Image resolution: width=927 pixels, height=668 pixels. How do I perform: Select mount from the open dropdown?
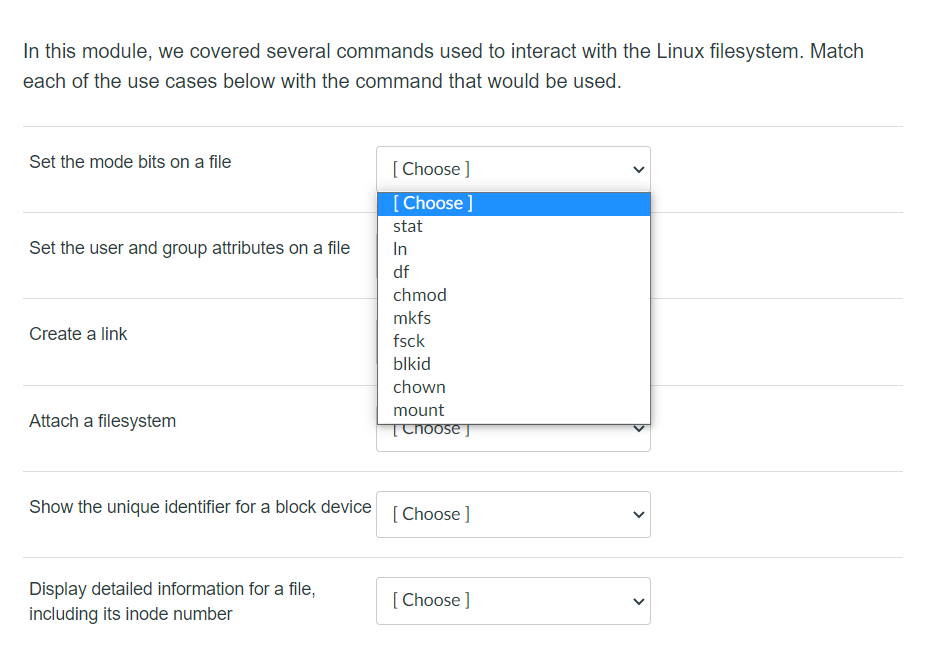click(419, 410)
